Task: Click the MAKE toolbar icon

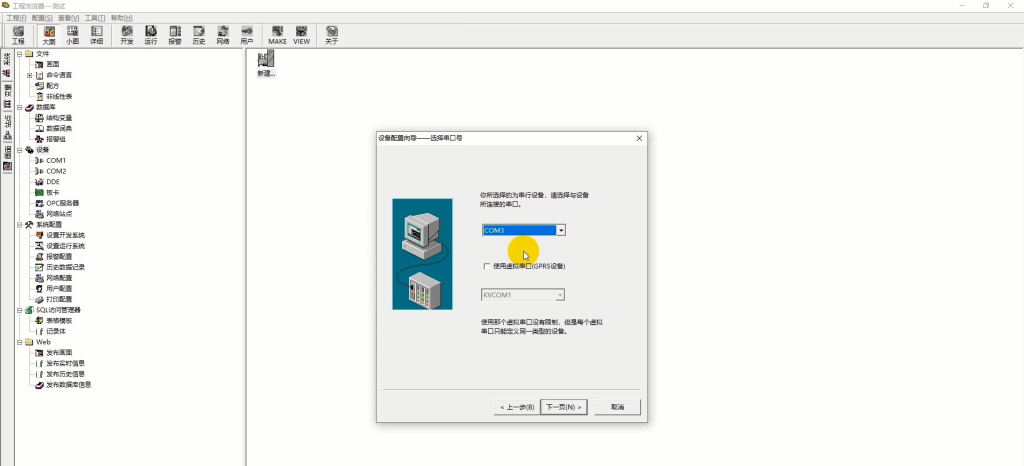Action: point(277,36)
